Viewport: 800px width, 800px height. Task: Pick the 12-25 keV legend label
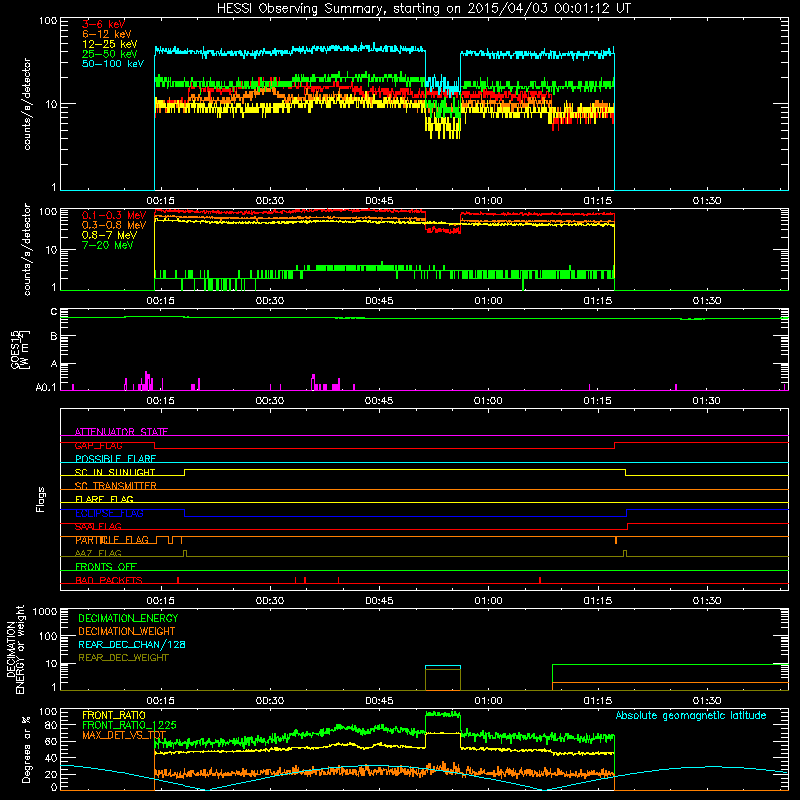[110, 44]
